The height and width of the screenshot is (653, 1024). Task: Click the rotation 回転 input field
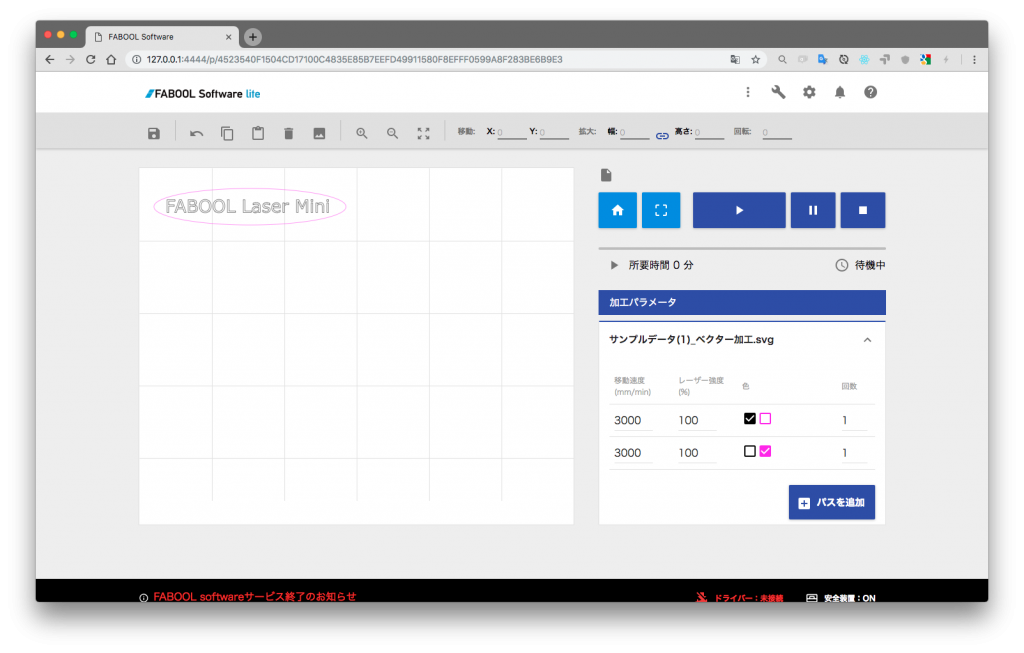(x=776, y=133)
